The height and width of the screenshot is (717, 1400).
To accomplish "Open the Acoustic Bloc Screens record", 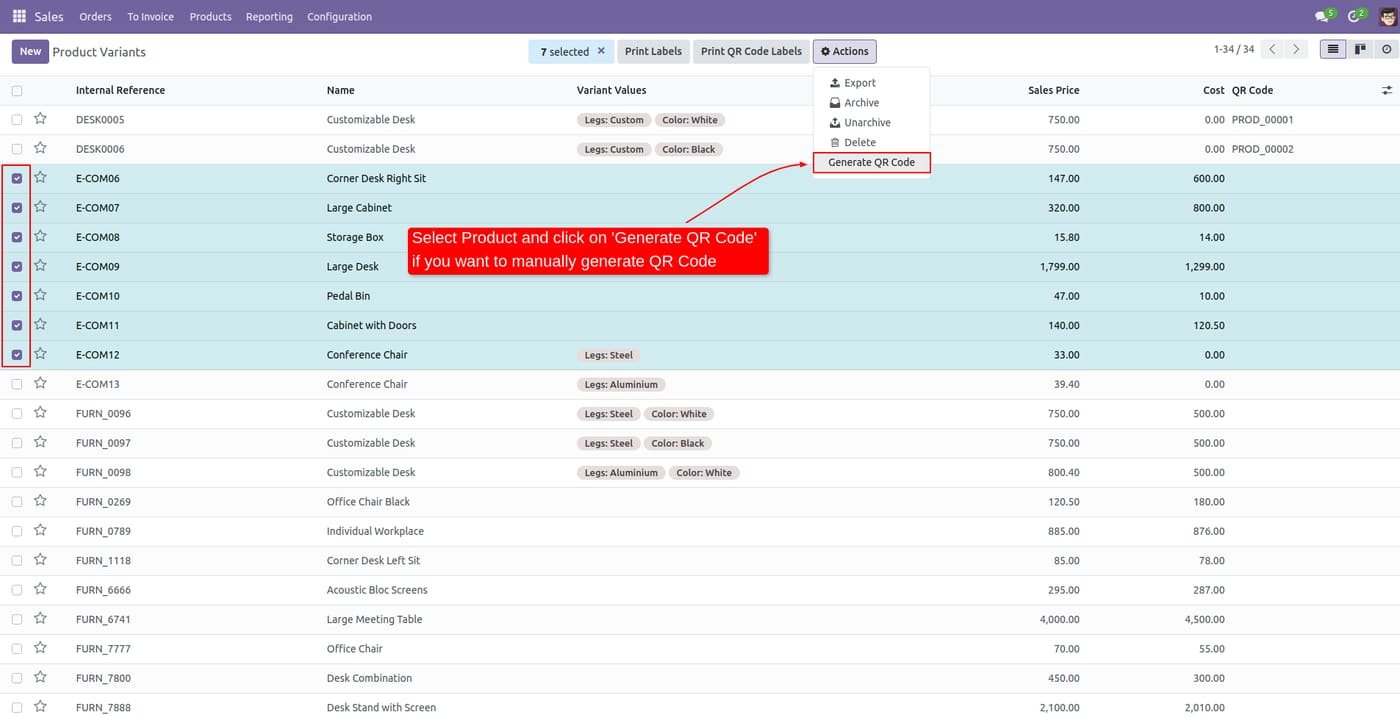I will coord(377,590).
